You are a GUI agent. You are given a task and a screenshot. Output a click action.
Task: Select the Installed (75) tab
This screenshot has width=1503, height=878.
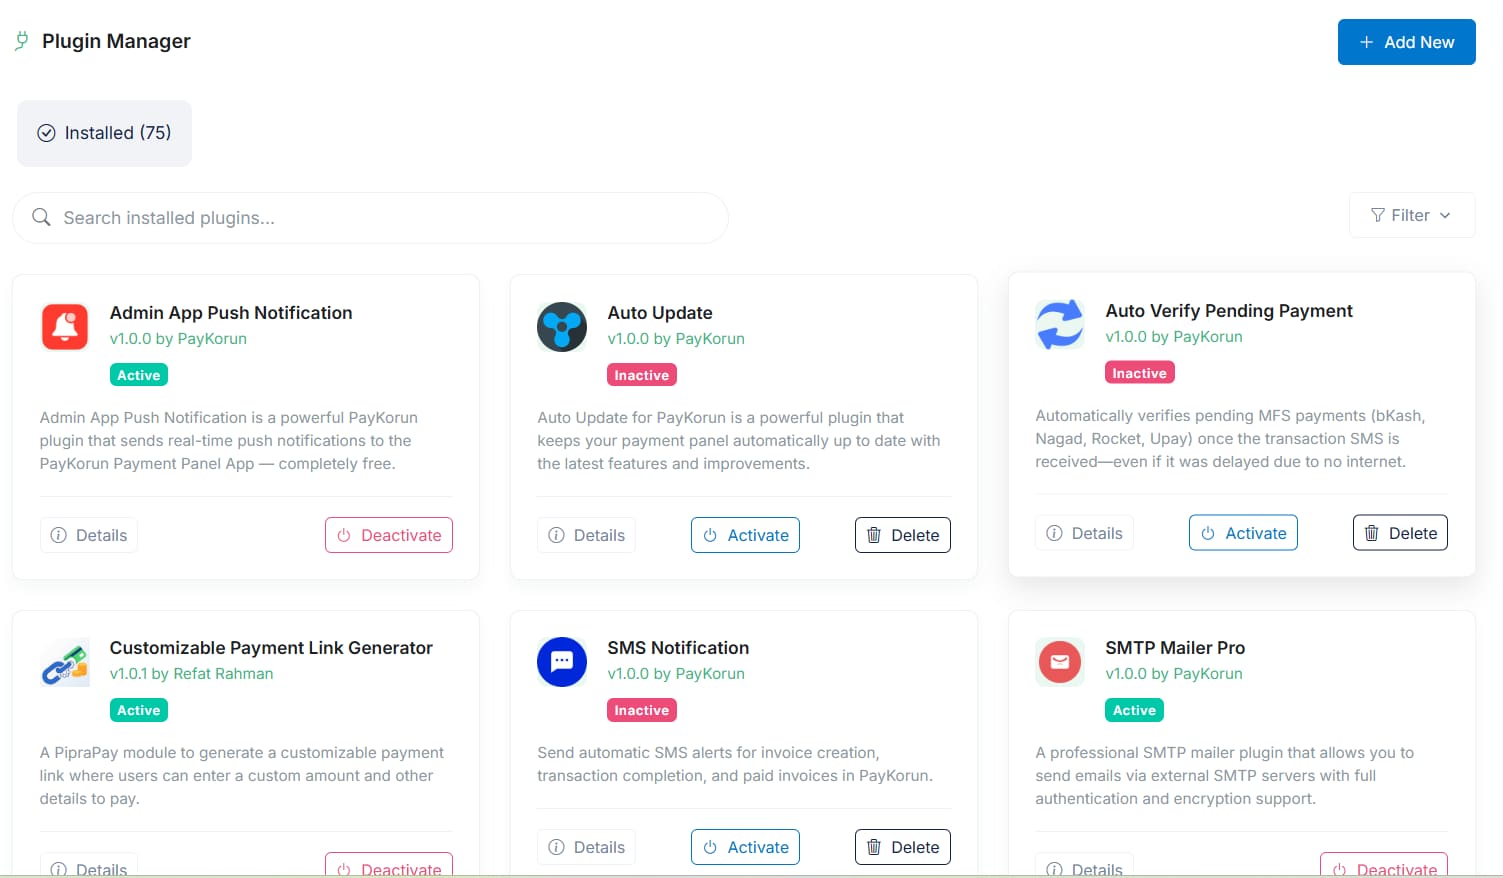coord(105,133)
